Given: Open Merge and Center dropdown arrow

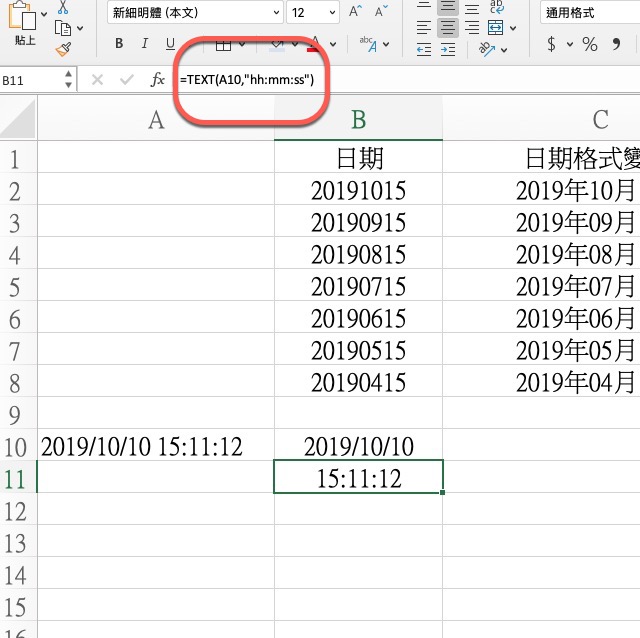Looking at the screenshot, I should tap(513, 28).
